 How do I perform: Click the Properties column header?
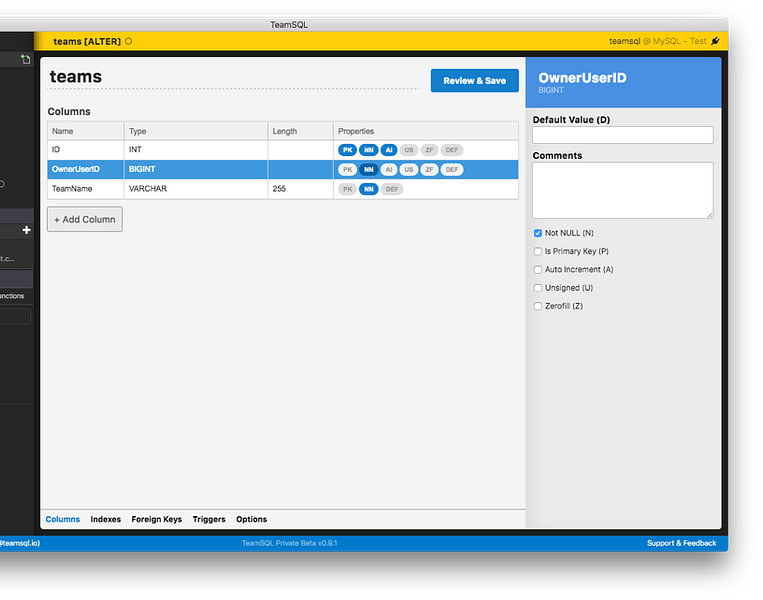pos(426,131)
